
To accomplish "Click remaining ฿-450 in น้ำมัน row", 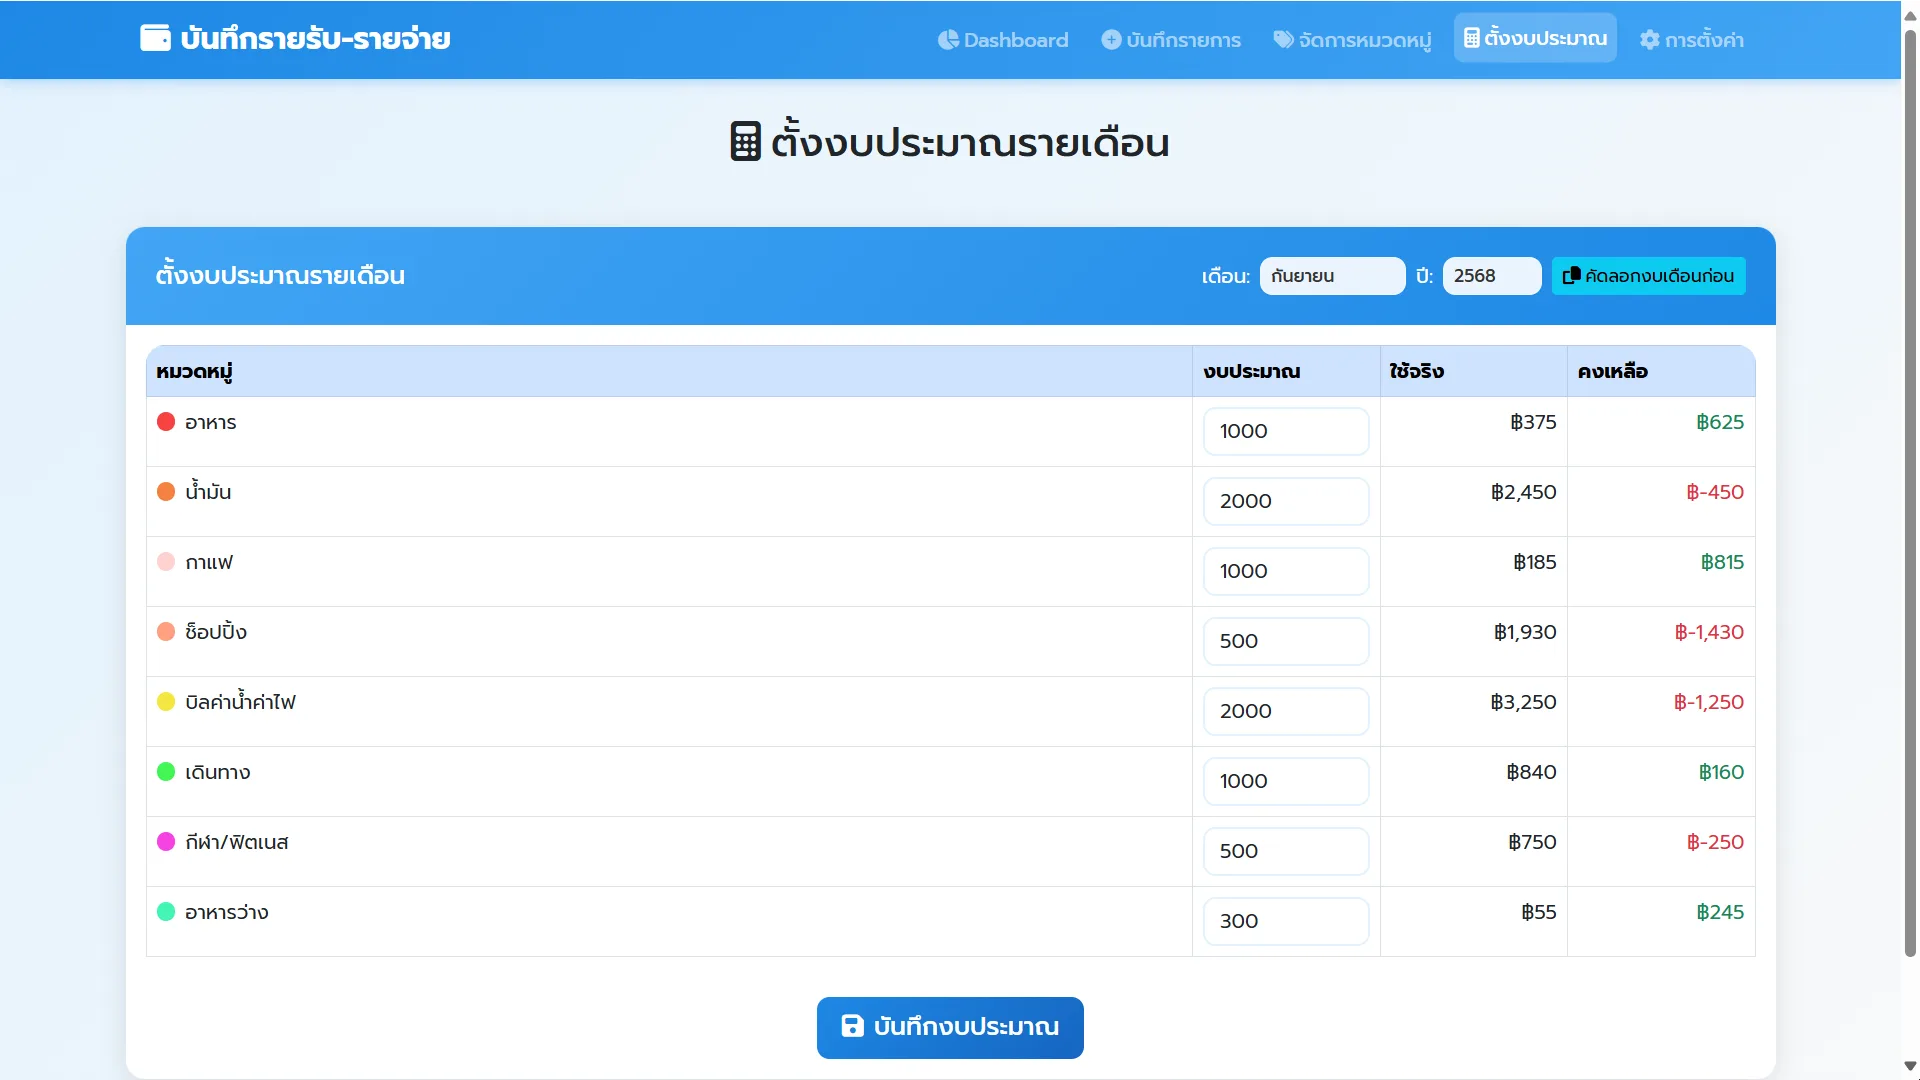I will [1715, 492].
